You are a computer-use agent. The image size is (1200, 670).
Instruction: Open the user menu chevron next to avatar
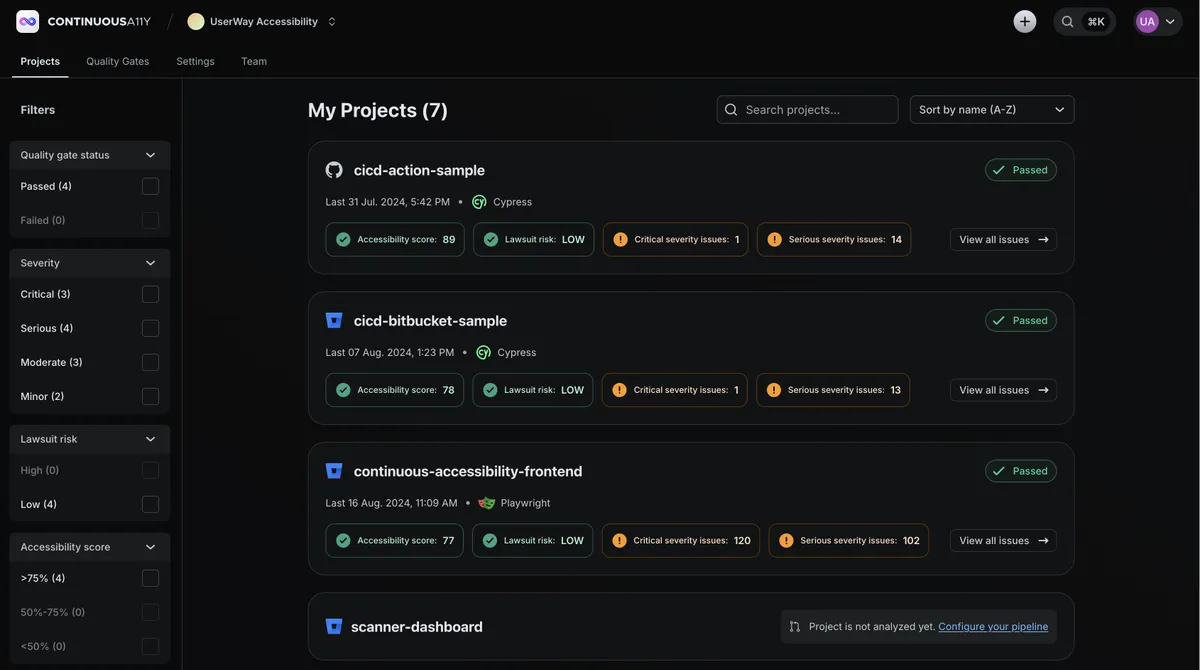click(x=1170, y=21)
